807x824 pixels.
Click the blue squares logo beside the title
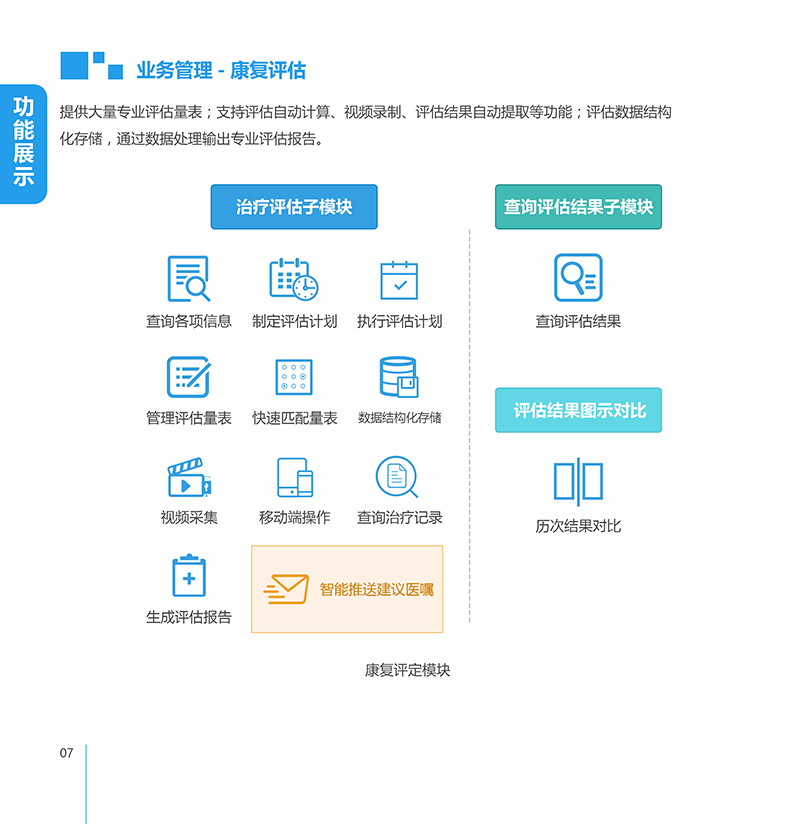point(92,66)
